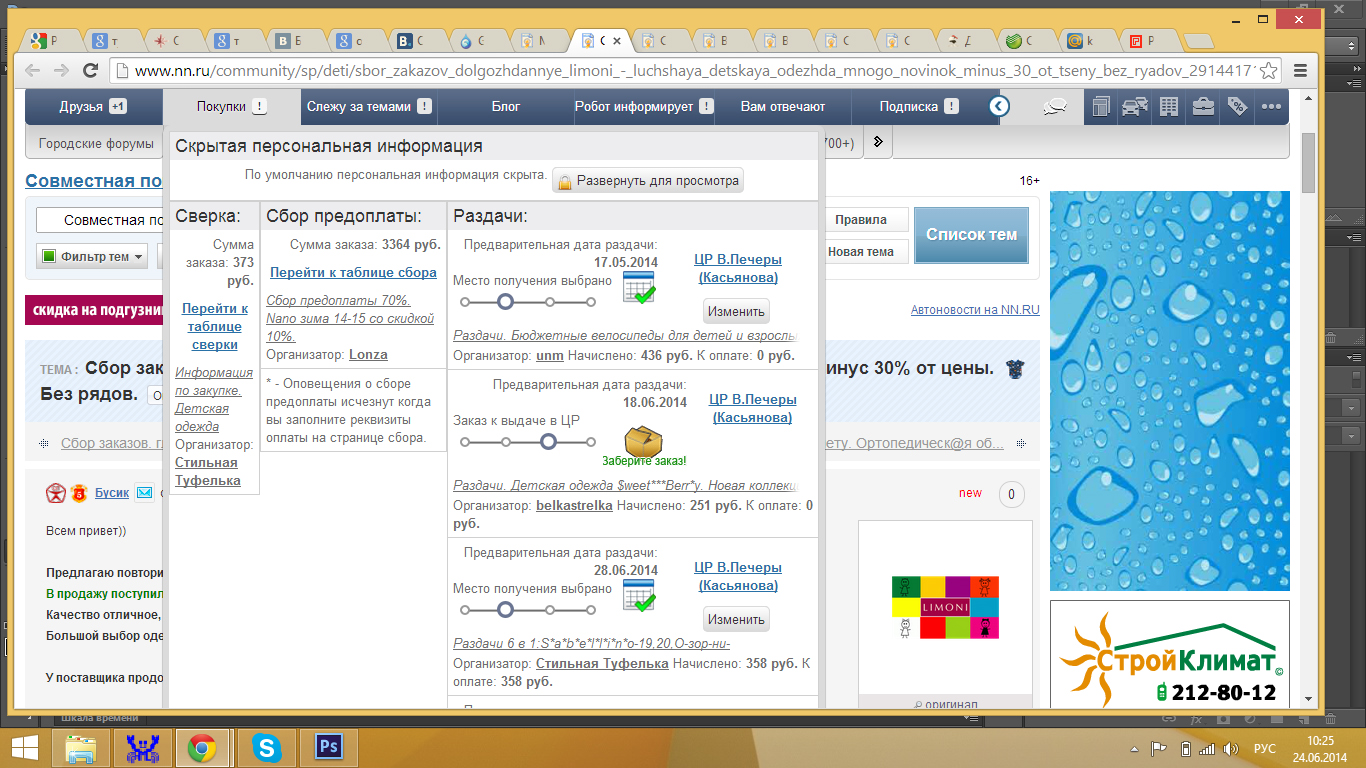1366x768 pixels.
Task: Click the language indicator РУС in taskbar
Action: (1265, 749)
